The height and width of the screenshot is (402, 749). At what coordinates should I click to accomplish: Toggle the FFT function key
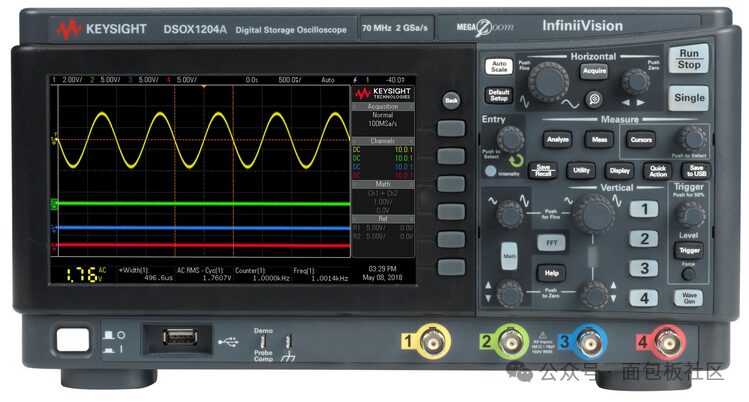click(551, 243)
